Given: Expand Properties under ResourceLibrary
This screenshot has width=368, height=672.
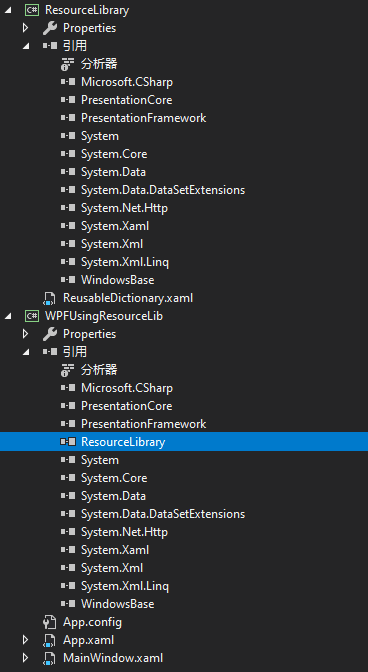Looking at the screenshot, I should [x=25, y=28].
